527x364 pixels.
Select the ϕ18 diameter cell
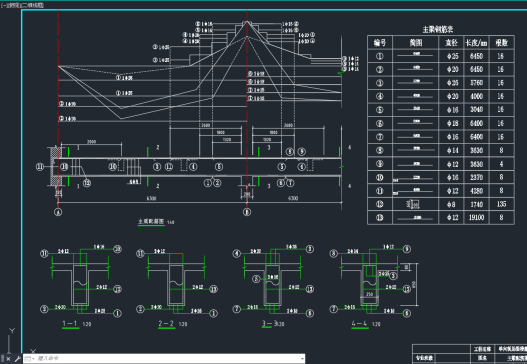[451, 123]
